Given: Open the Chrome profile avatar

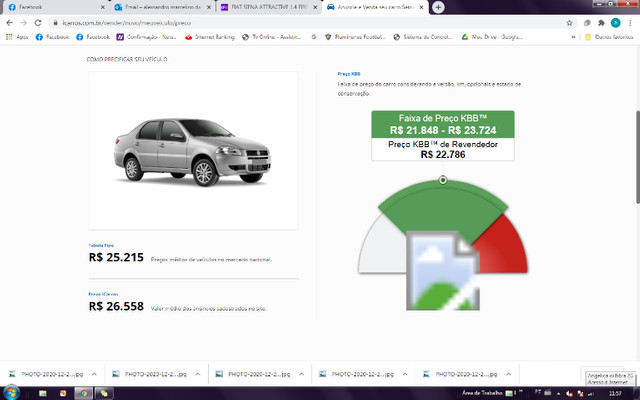Looking at the screenshot, I should 615,23.
